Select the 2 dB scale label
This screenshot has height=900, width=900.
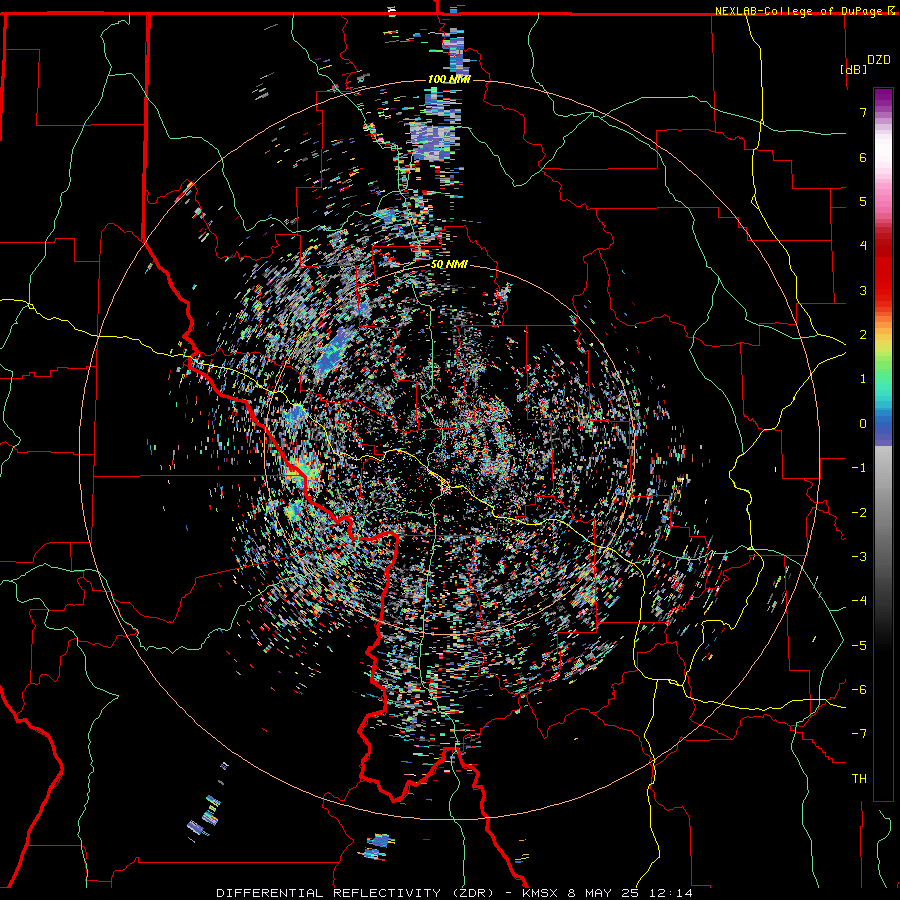tap(863, 335)
